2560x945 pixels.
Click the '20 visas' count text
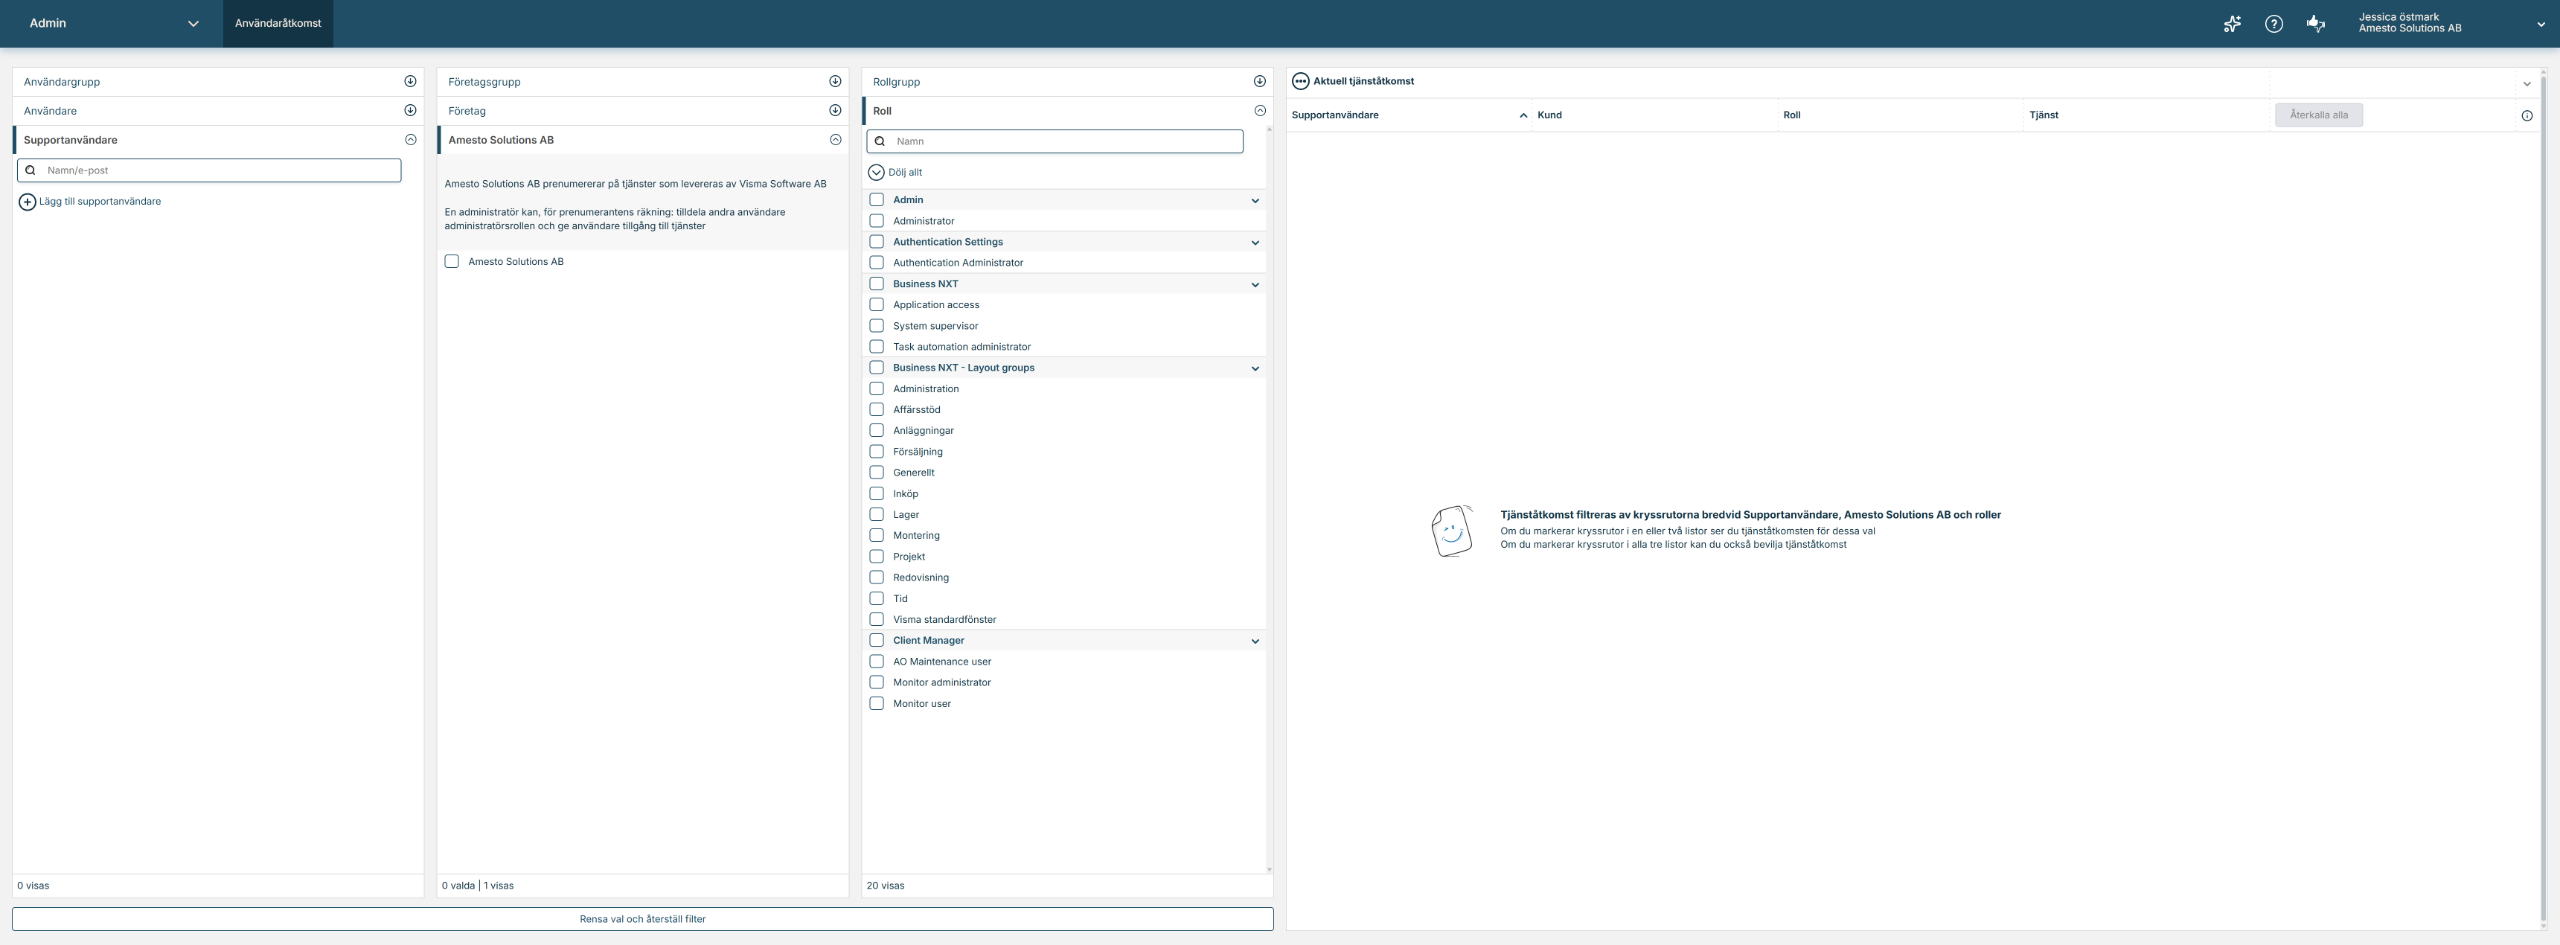coord(885,886)
